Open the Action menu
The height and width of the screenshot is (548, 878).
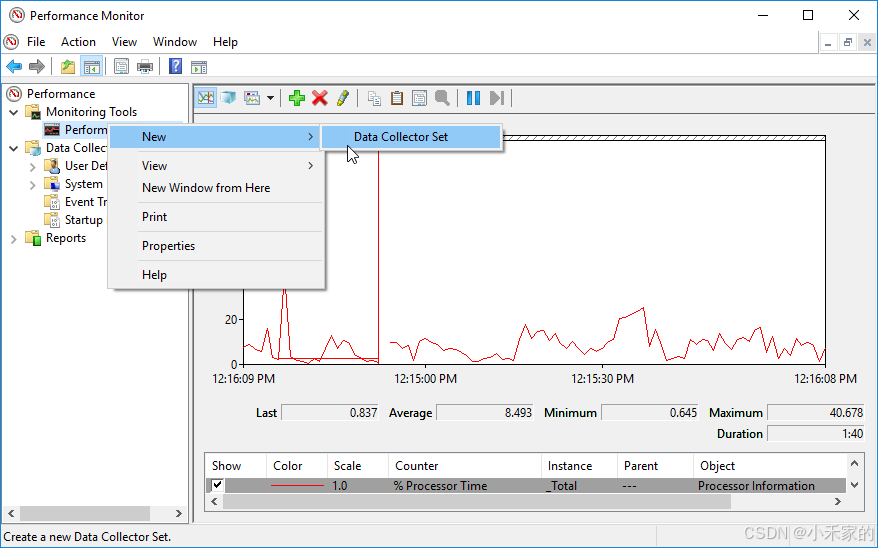(78, 42)
